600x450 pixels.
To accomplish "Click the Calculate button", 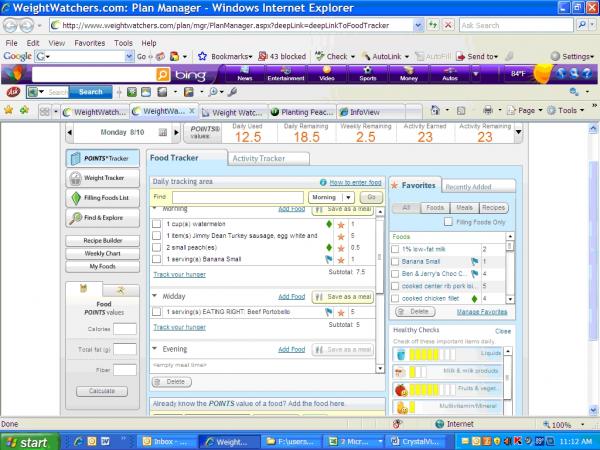I will (x=102, y=391).
